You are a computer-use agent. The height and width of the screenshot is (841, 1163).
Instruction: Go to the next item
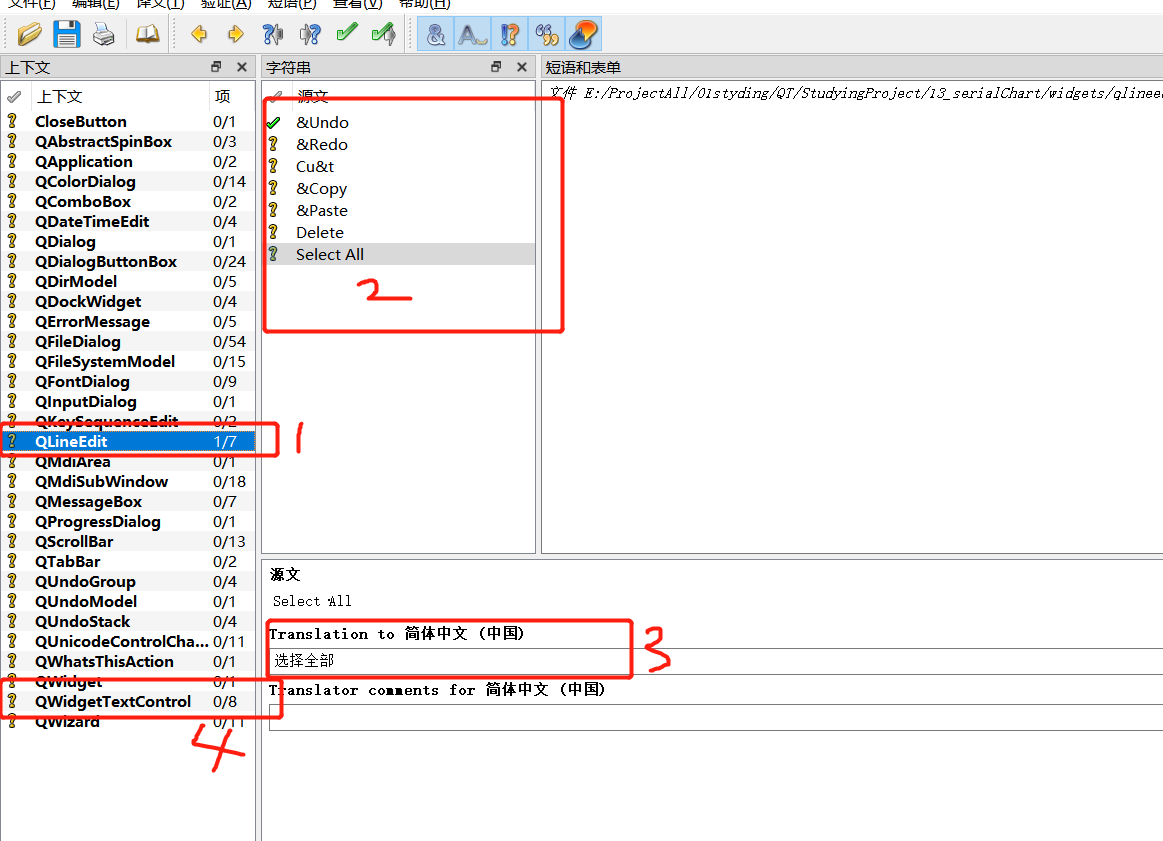(236, 33)
